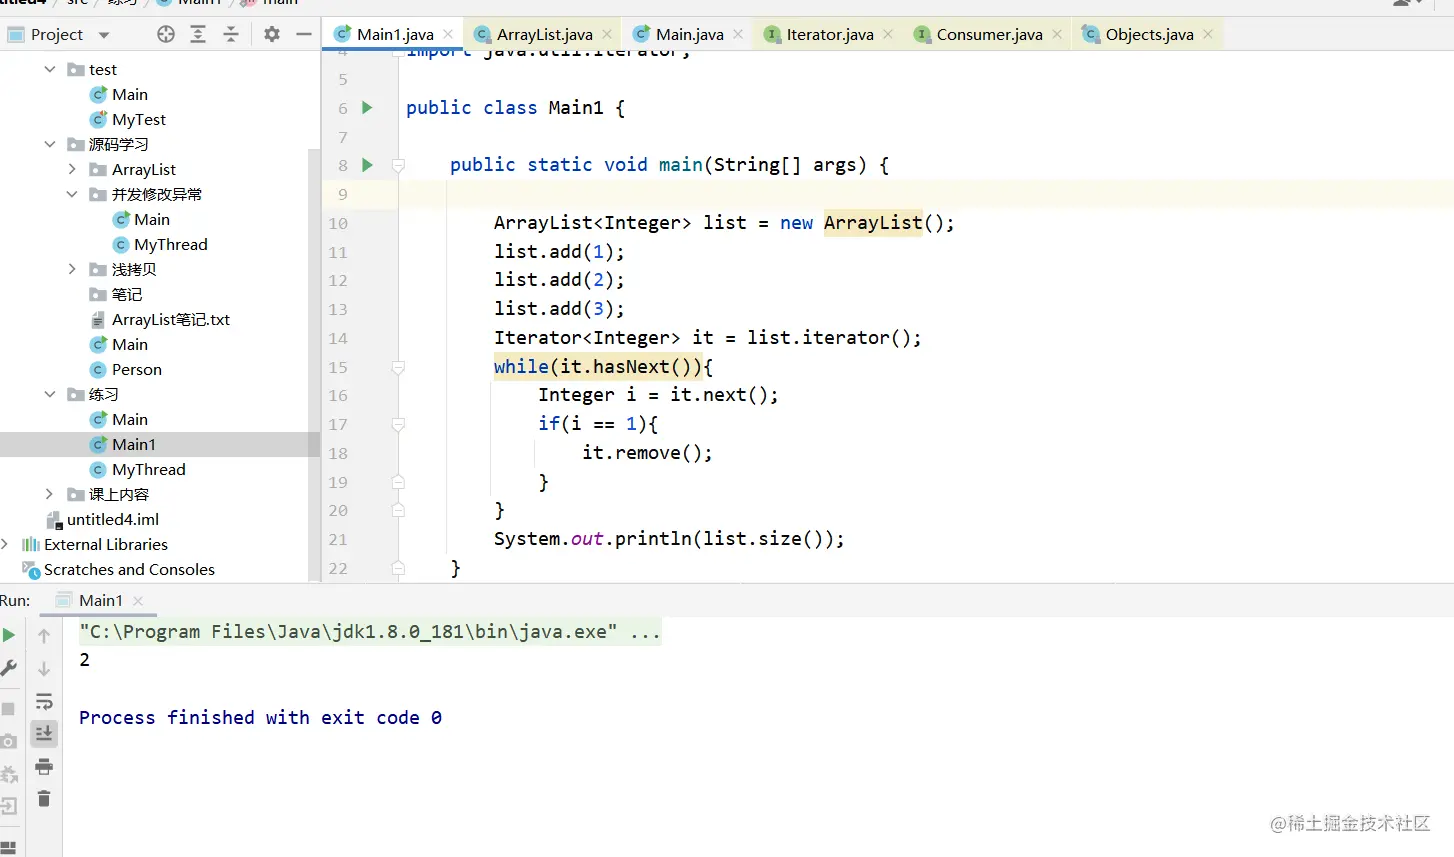Close the Iterator.java tab

[888, 34]
